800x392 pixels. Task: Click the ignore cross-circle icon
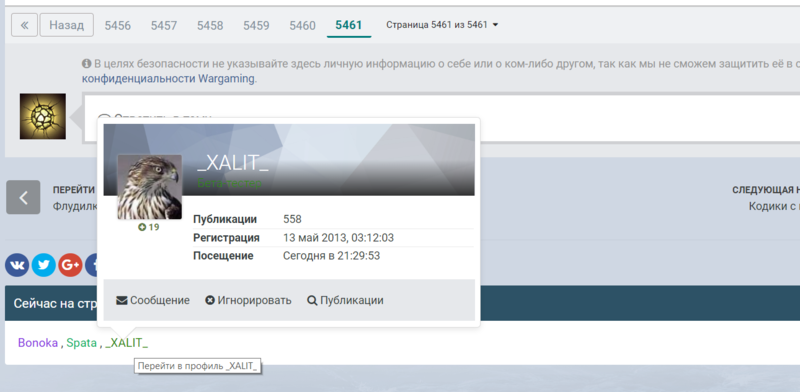(x=210, y=300)
